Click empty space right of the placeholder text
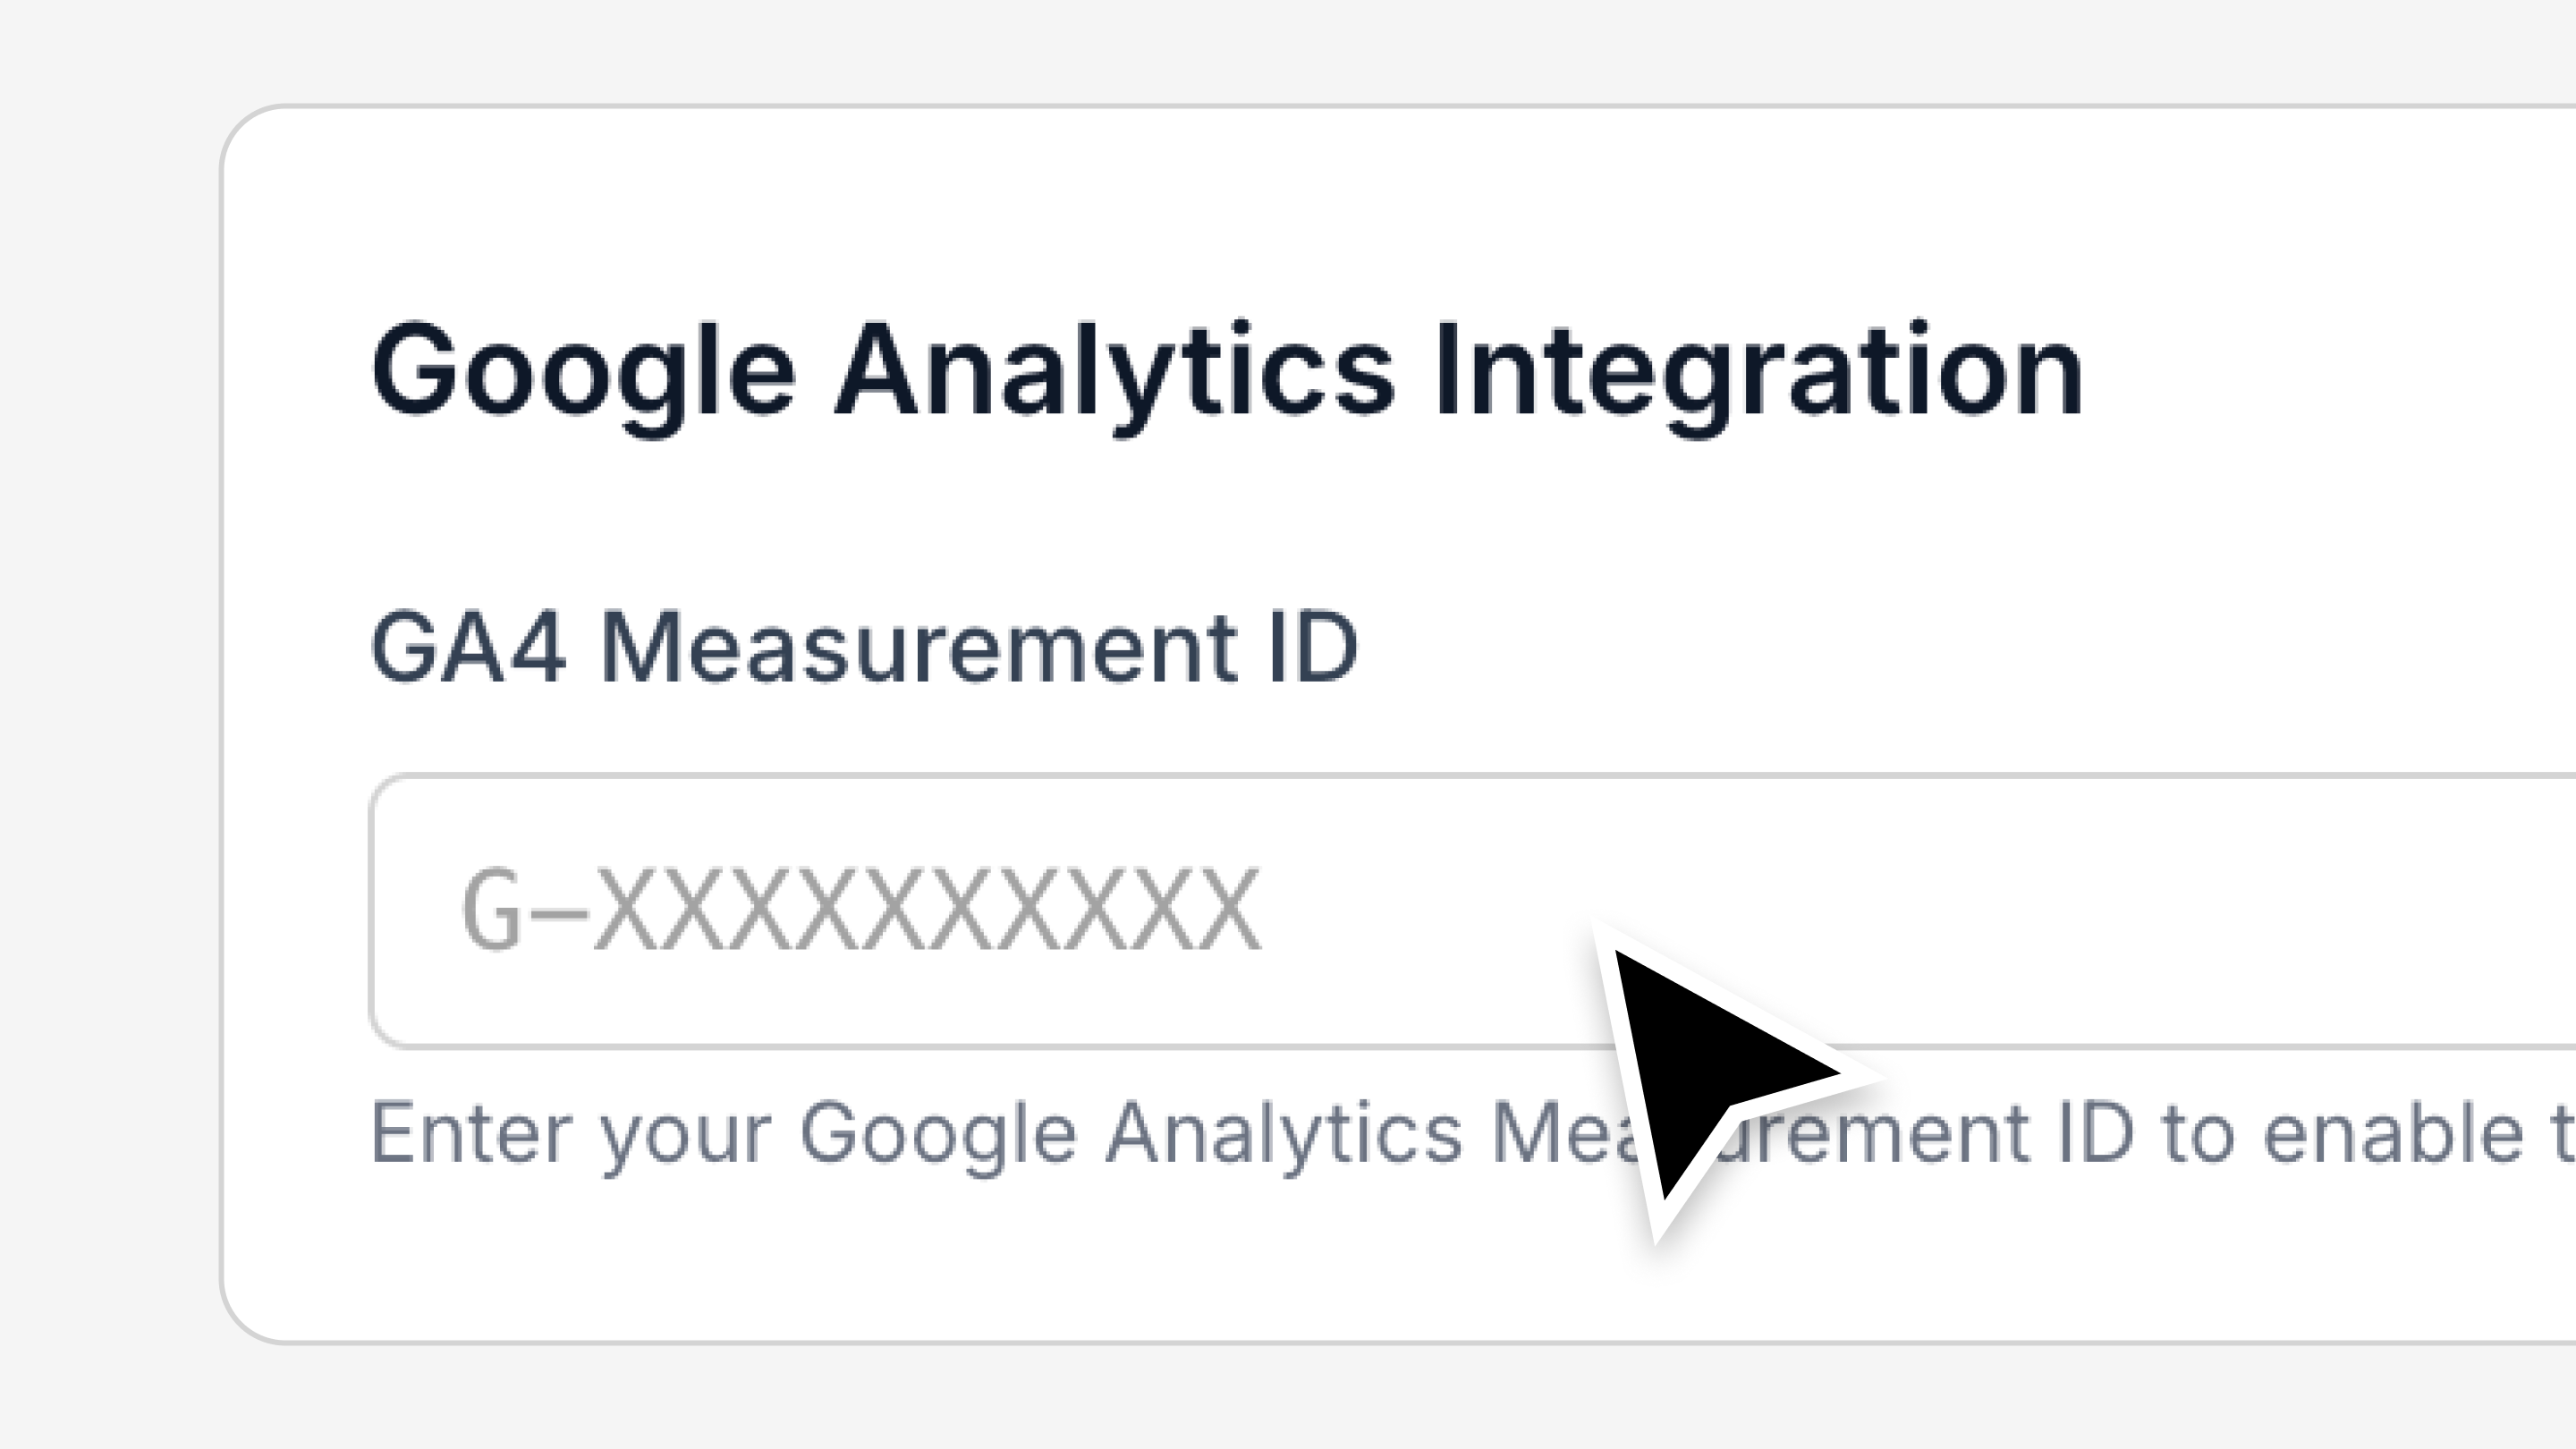2576x1449 pixels. [2200, 910]
